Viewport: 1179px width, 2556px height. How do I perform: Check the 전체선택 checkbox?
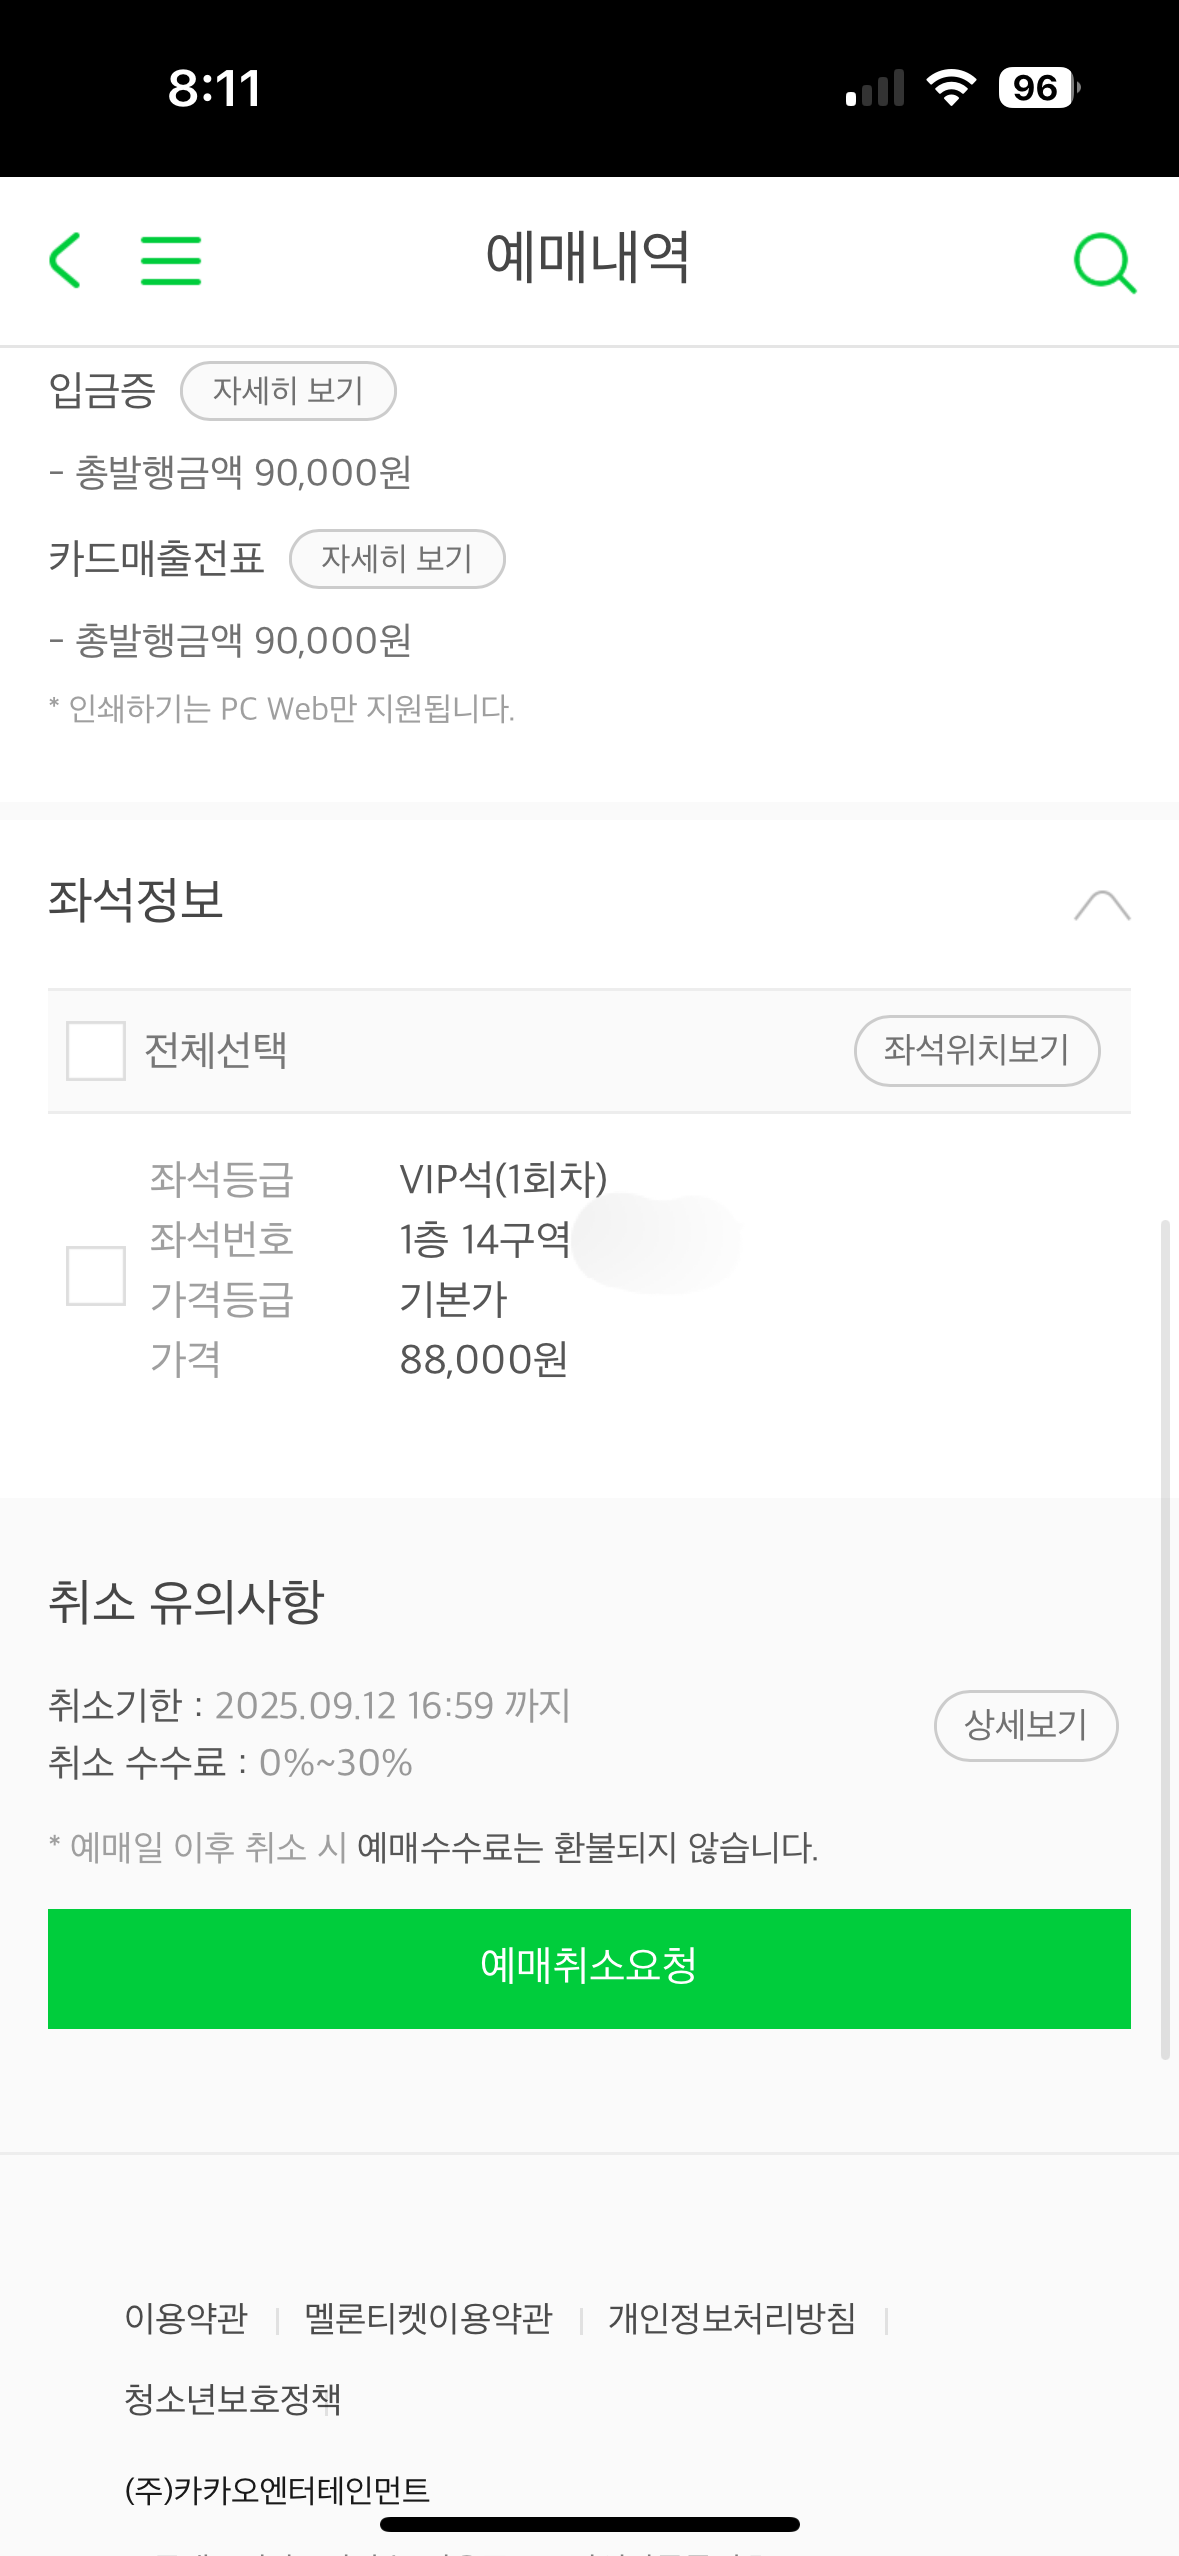96,1051
